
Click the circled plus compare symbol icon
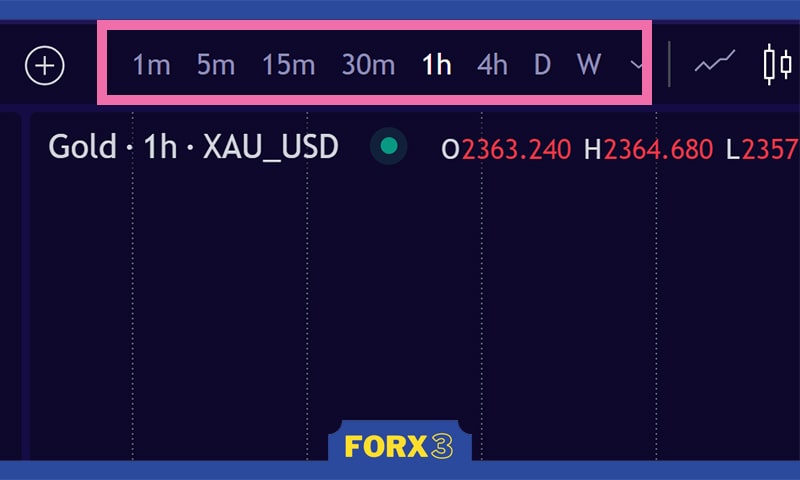point(45,66)
